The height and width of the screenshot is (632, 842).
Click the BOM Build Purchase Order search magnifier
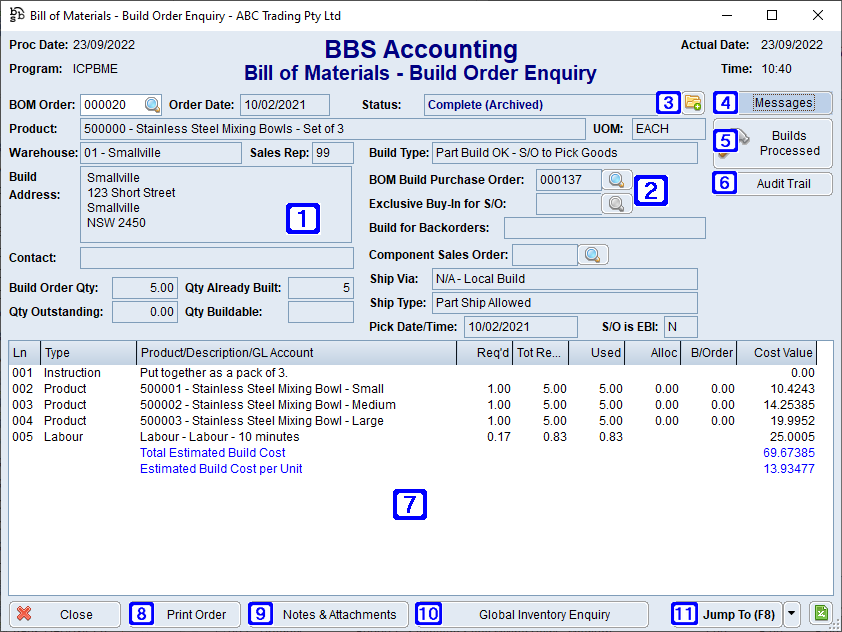pos(617,181)
